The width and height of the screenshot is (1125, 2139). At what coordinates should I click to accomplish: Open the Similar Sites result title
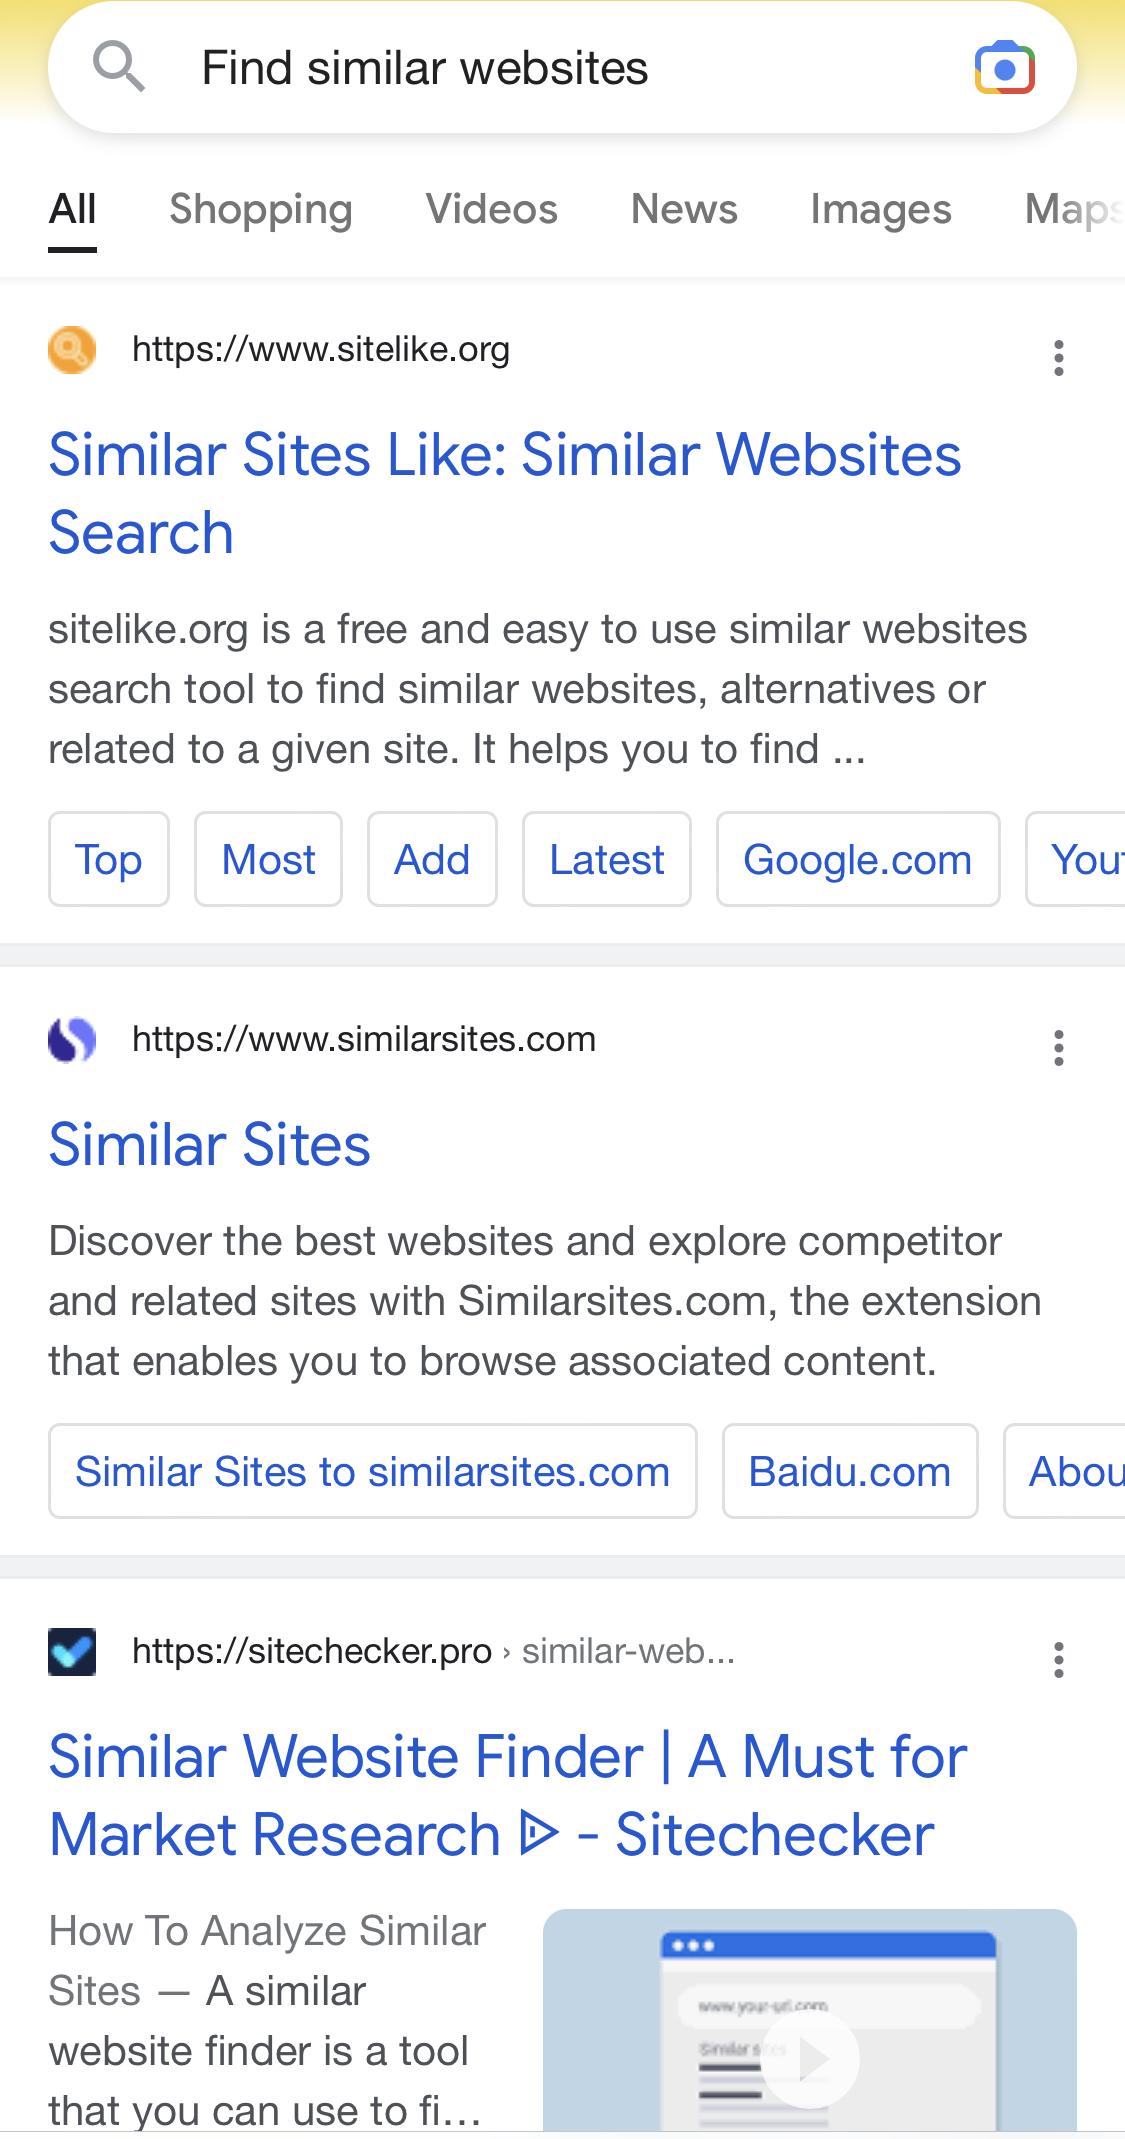click(x=209, y=1144)
